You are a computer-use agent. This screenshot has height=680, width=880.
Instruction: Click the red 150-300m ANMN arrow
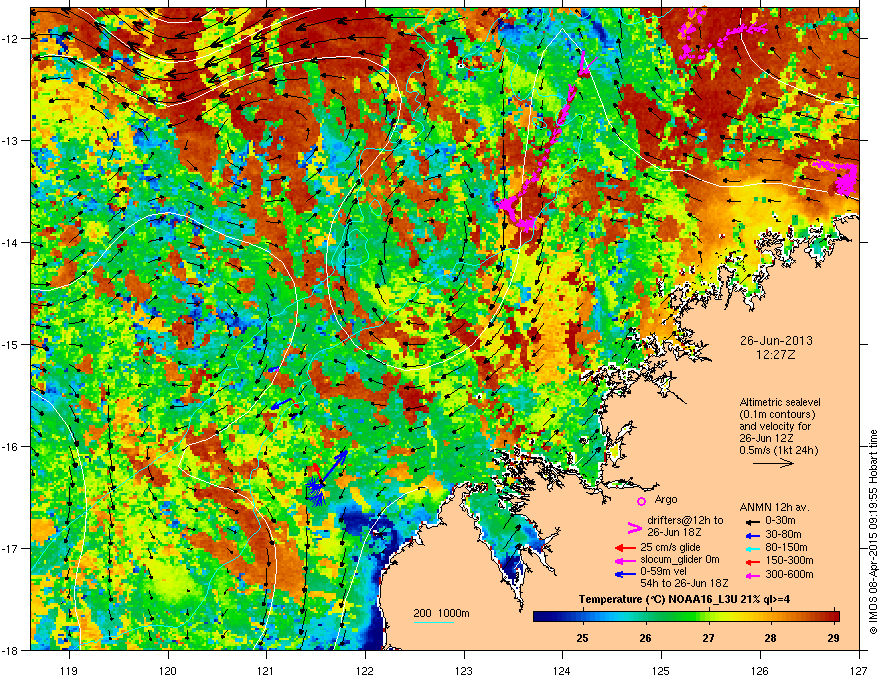751,561
